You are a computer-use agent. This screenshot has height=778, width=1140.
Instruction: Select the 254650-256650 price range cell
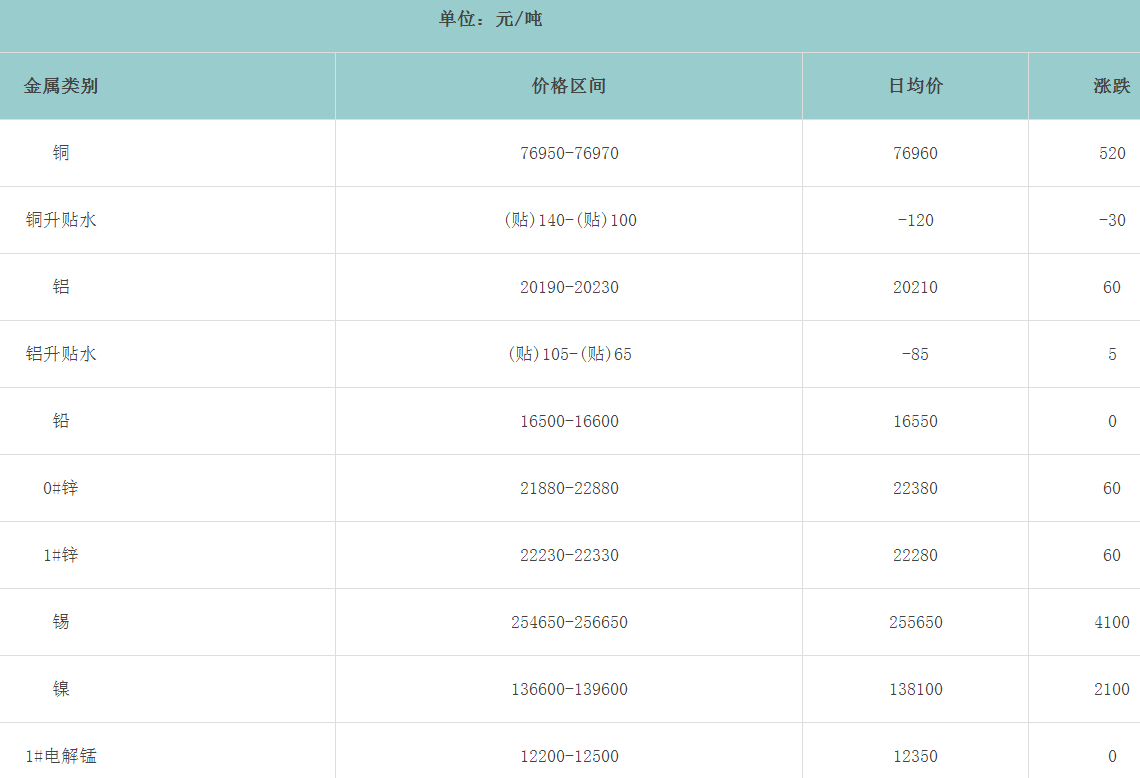(569, 622)
